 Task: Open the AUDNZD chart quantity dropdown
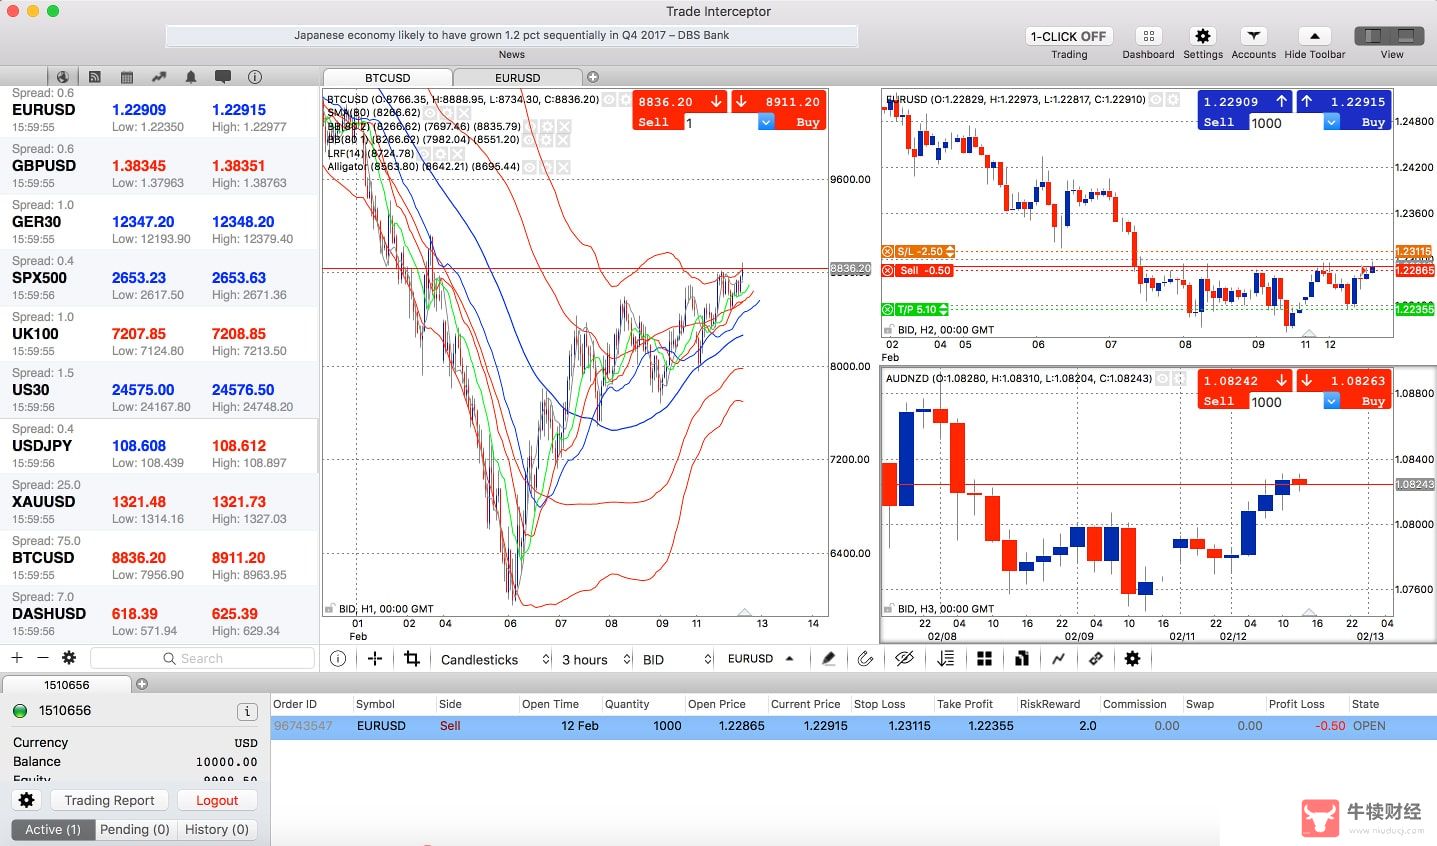(1332, 401)
